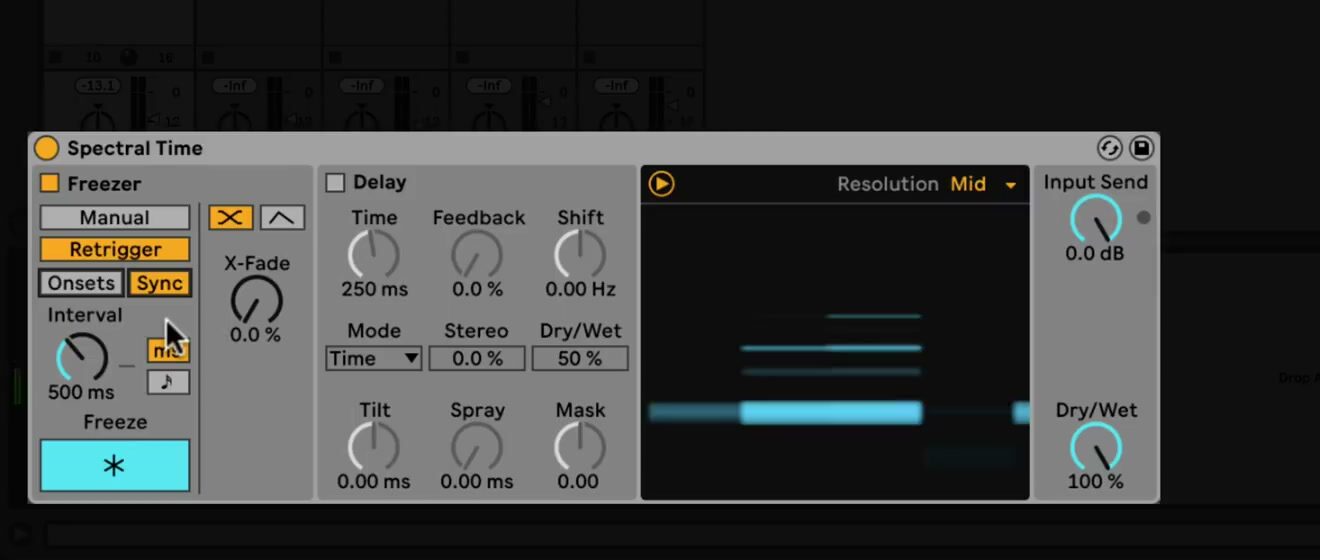Viewport: 1320px width, 560px height.
Task: Click the delay Time knob
Action: coord(373,254)
